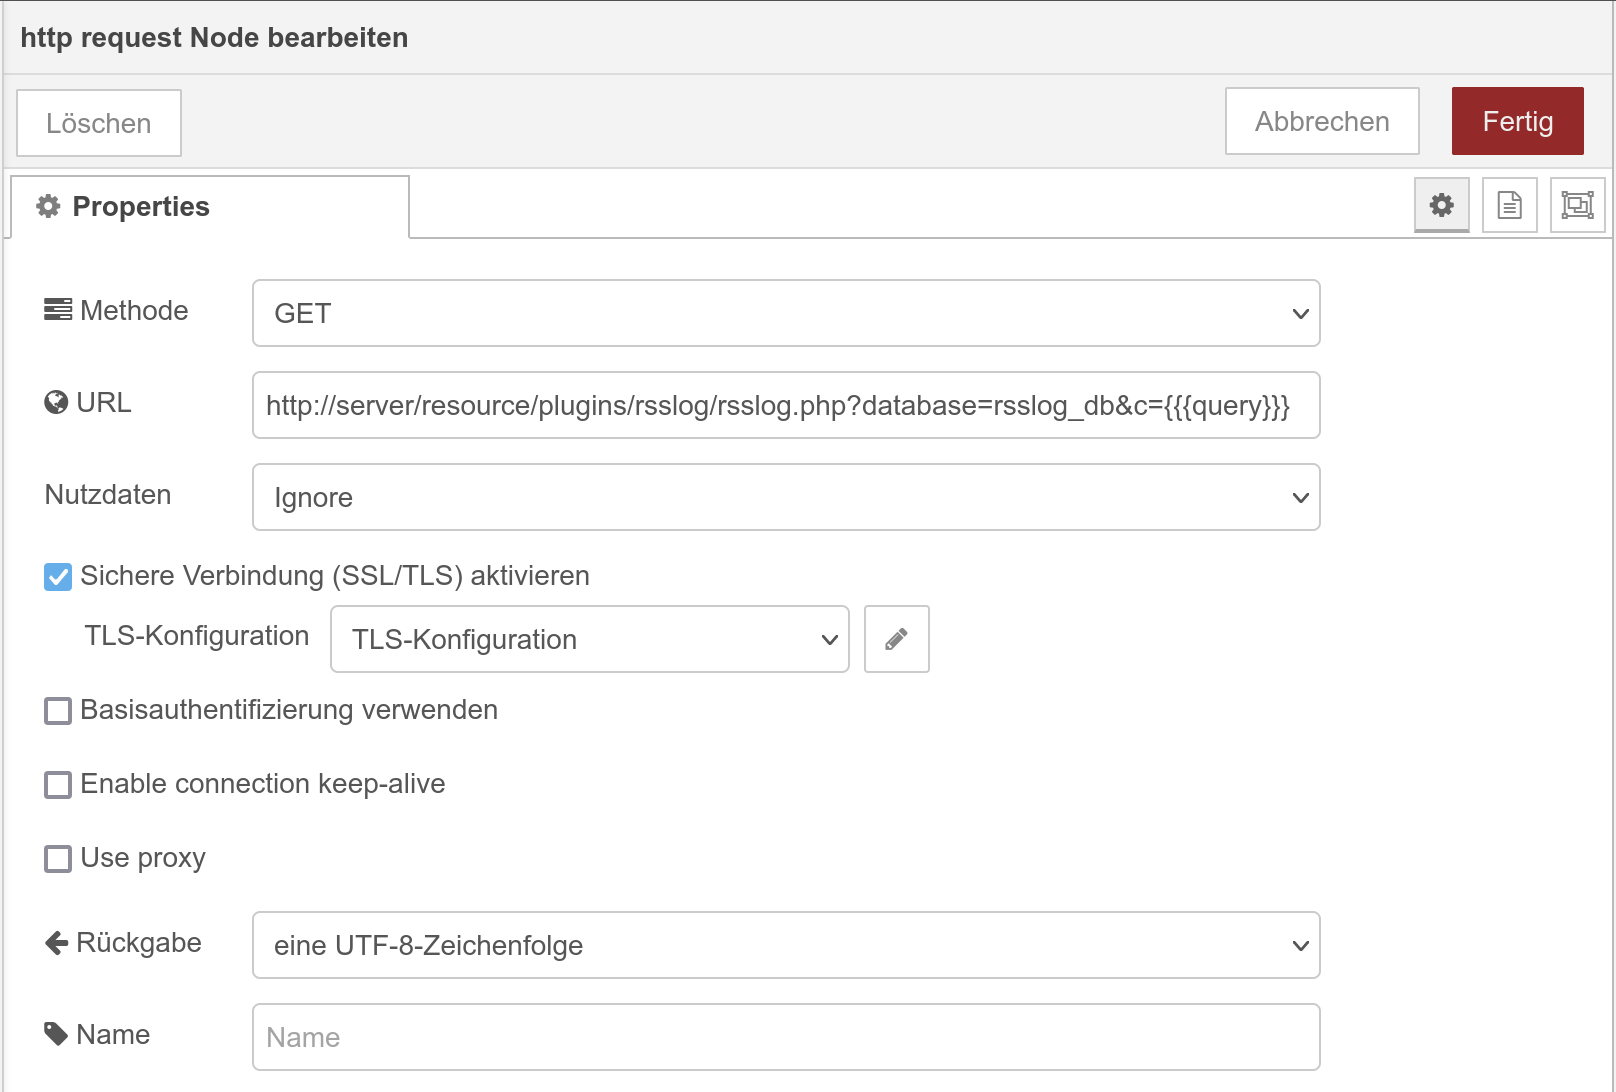
Task: Enable connection keep-alive checkbox
Action: (x=58, y=785)
